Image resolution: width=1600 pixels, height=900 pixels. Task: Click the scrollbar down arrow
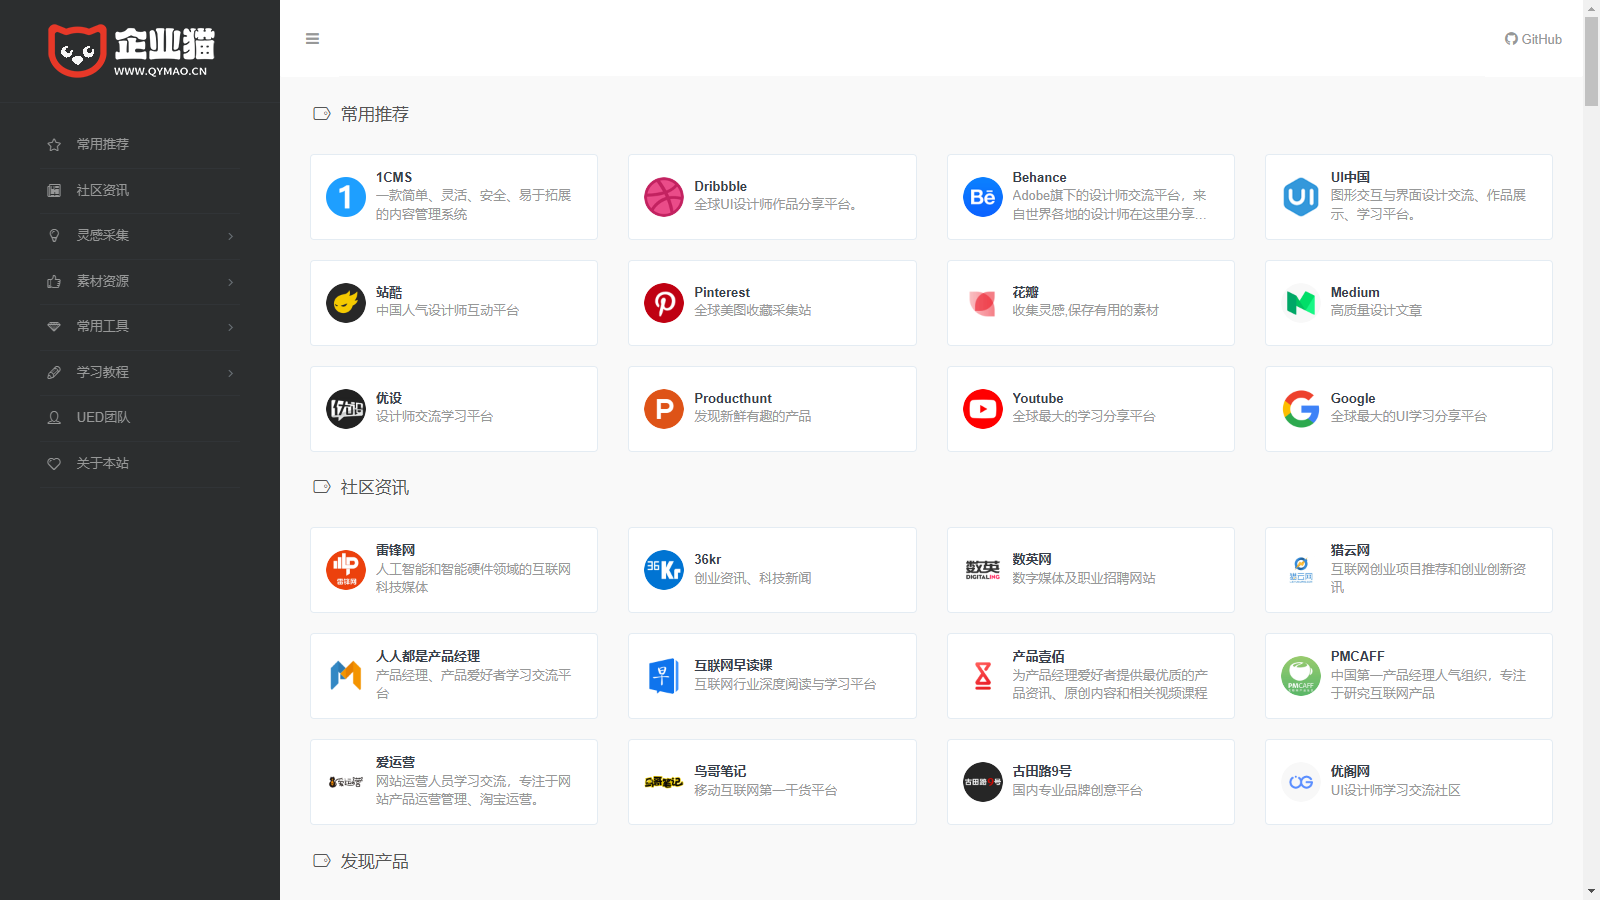pyautogui.click(x=1591, y=891)
